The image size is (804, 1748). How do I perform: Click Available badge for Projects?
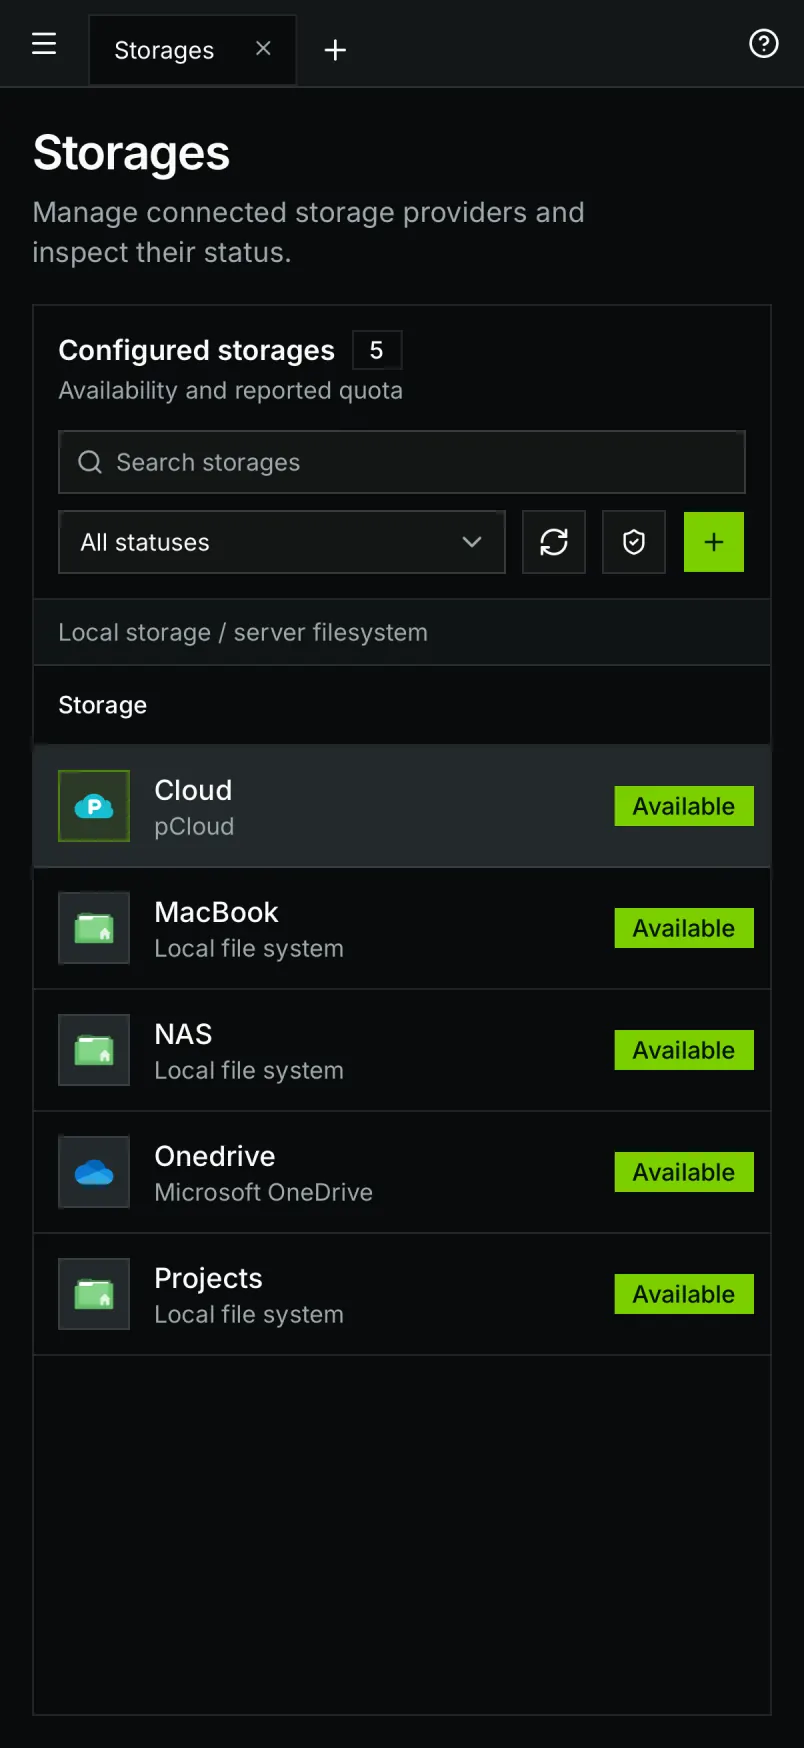(x=684, y=1294)
